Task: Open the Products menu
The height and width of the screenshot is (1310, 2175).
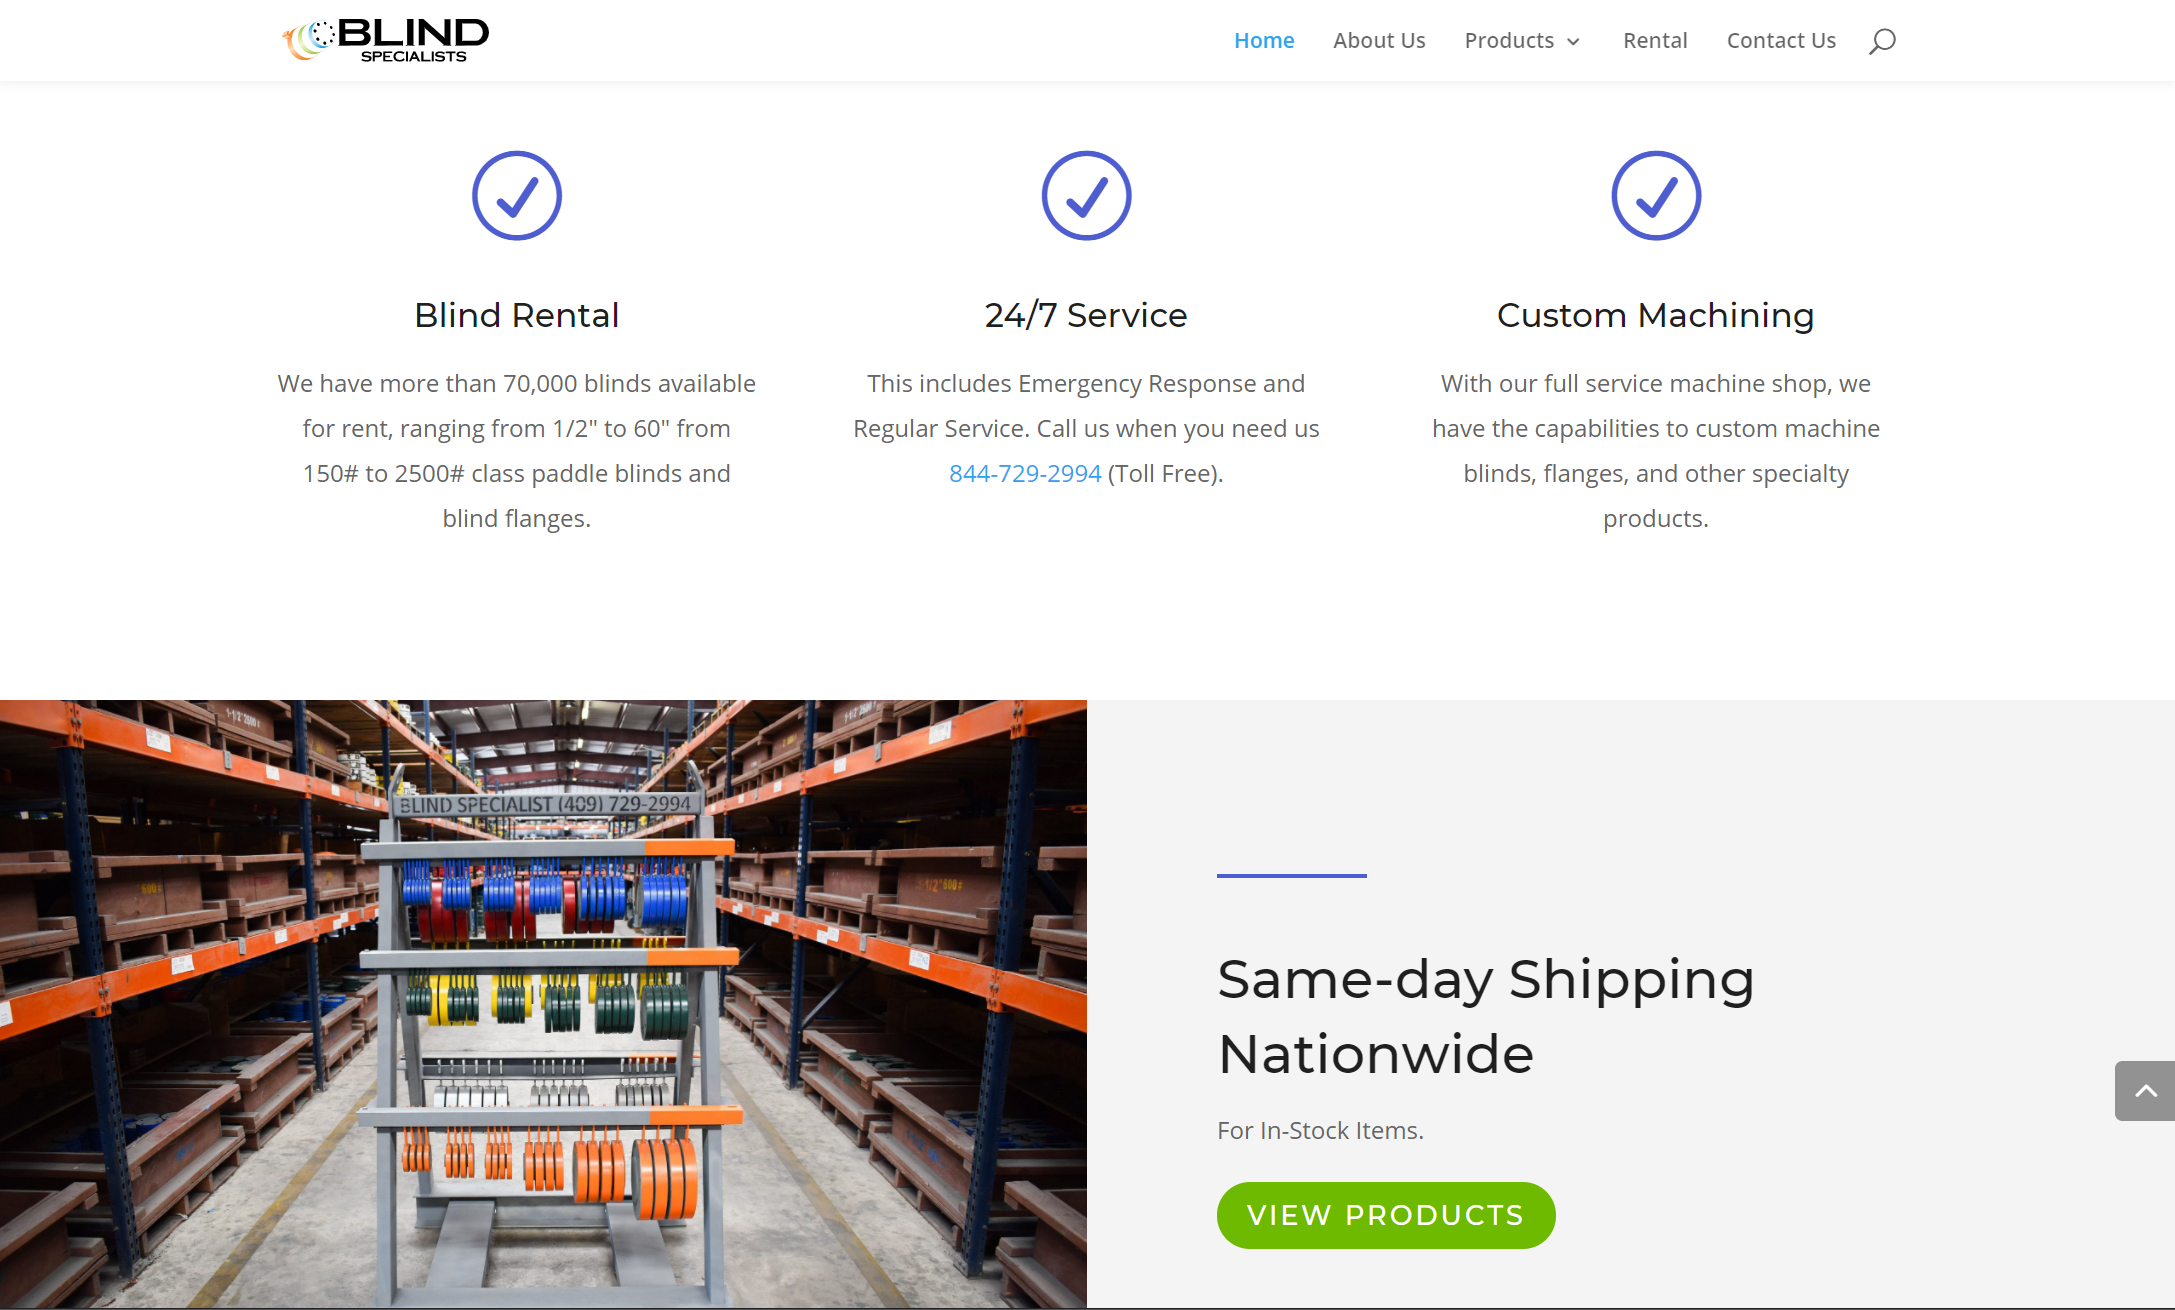Action: [x=1509, y=41]
